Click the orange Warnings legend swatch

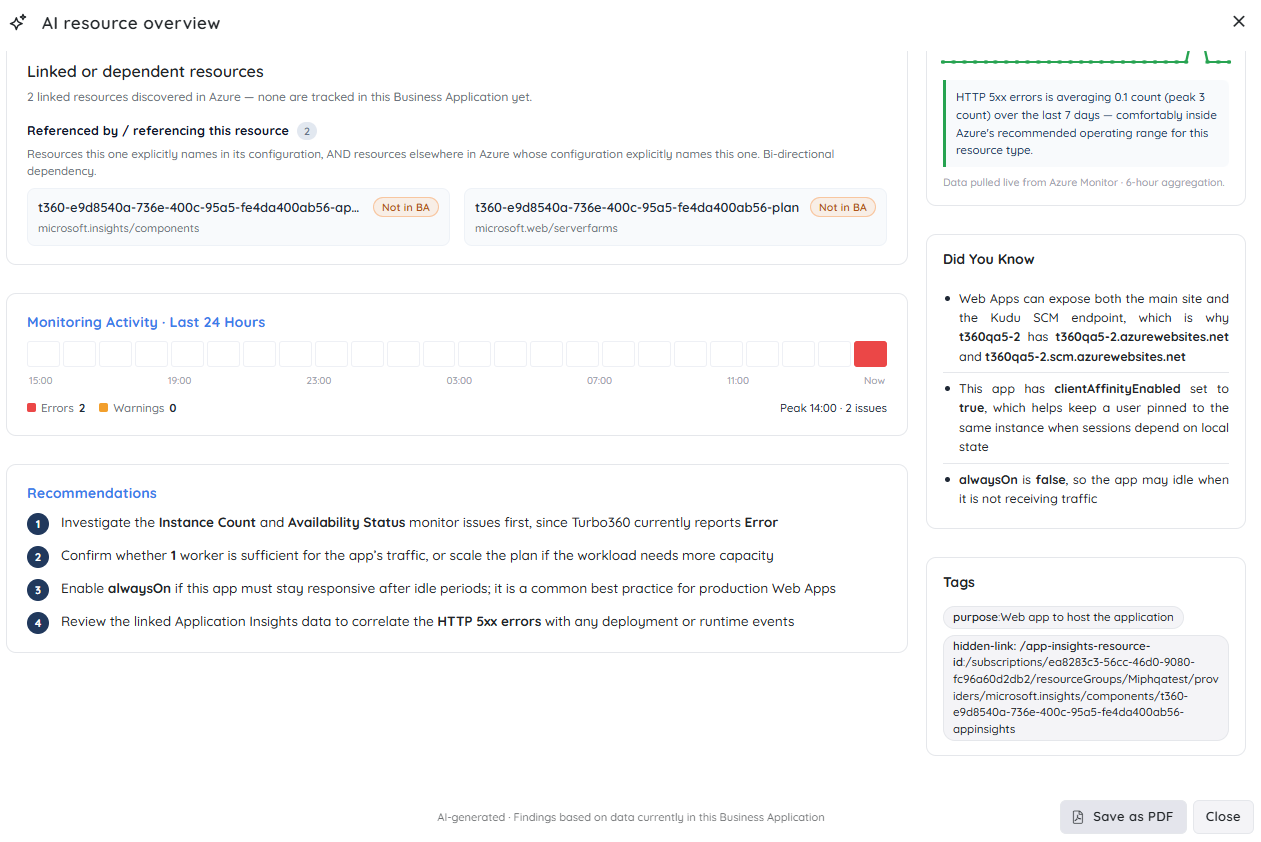click(x=104, y=408)
